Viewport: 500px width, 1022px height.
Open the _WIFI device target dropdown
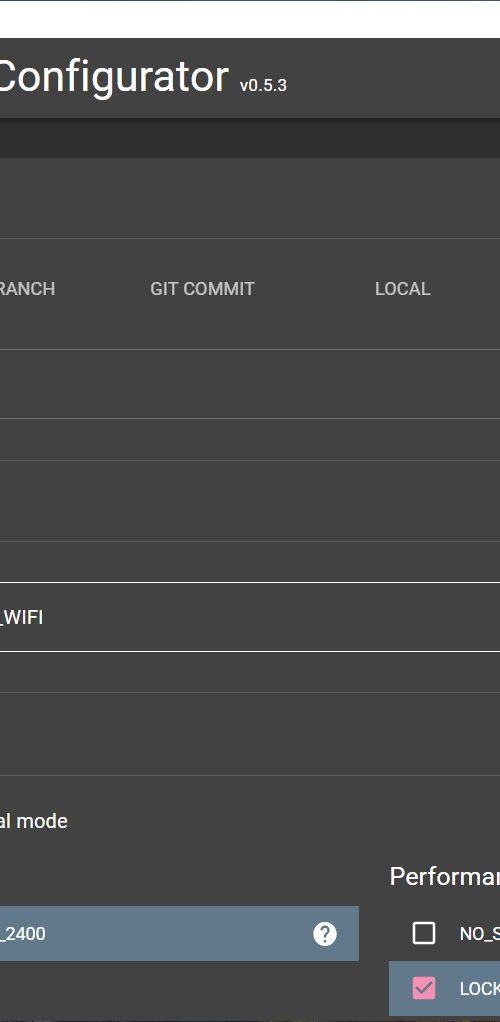(250, 617)
